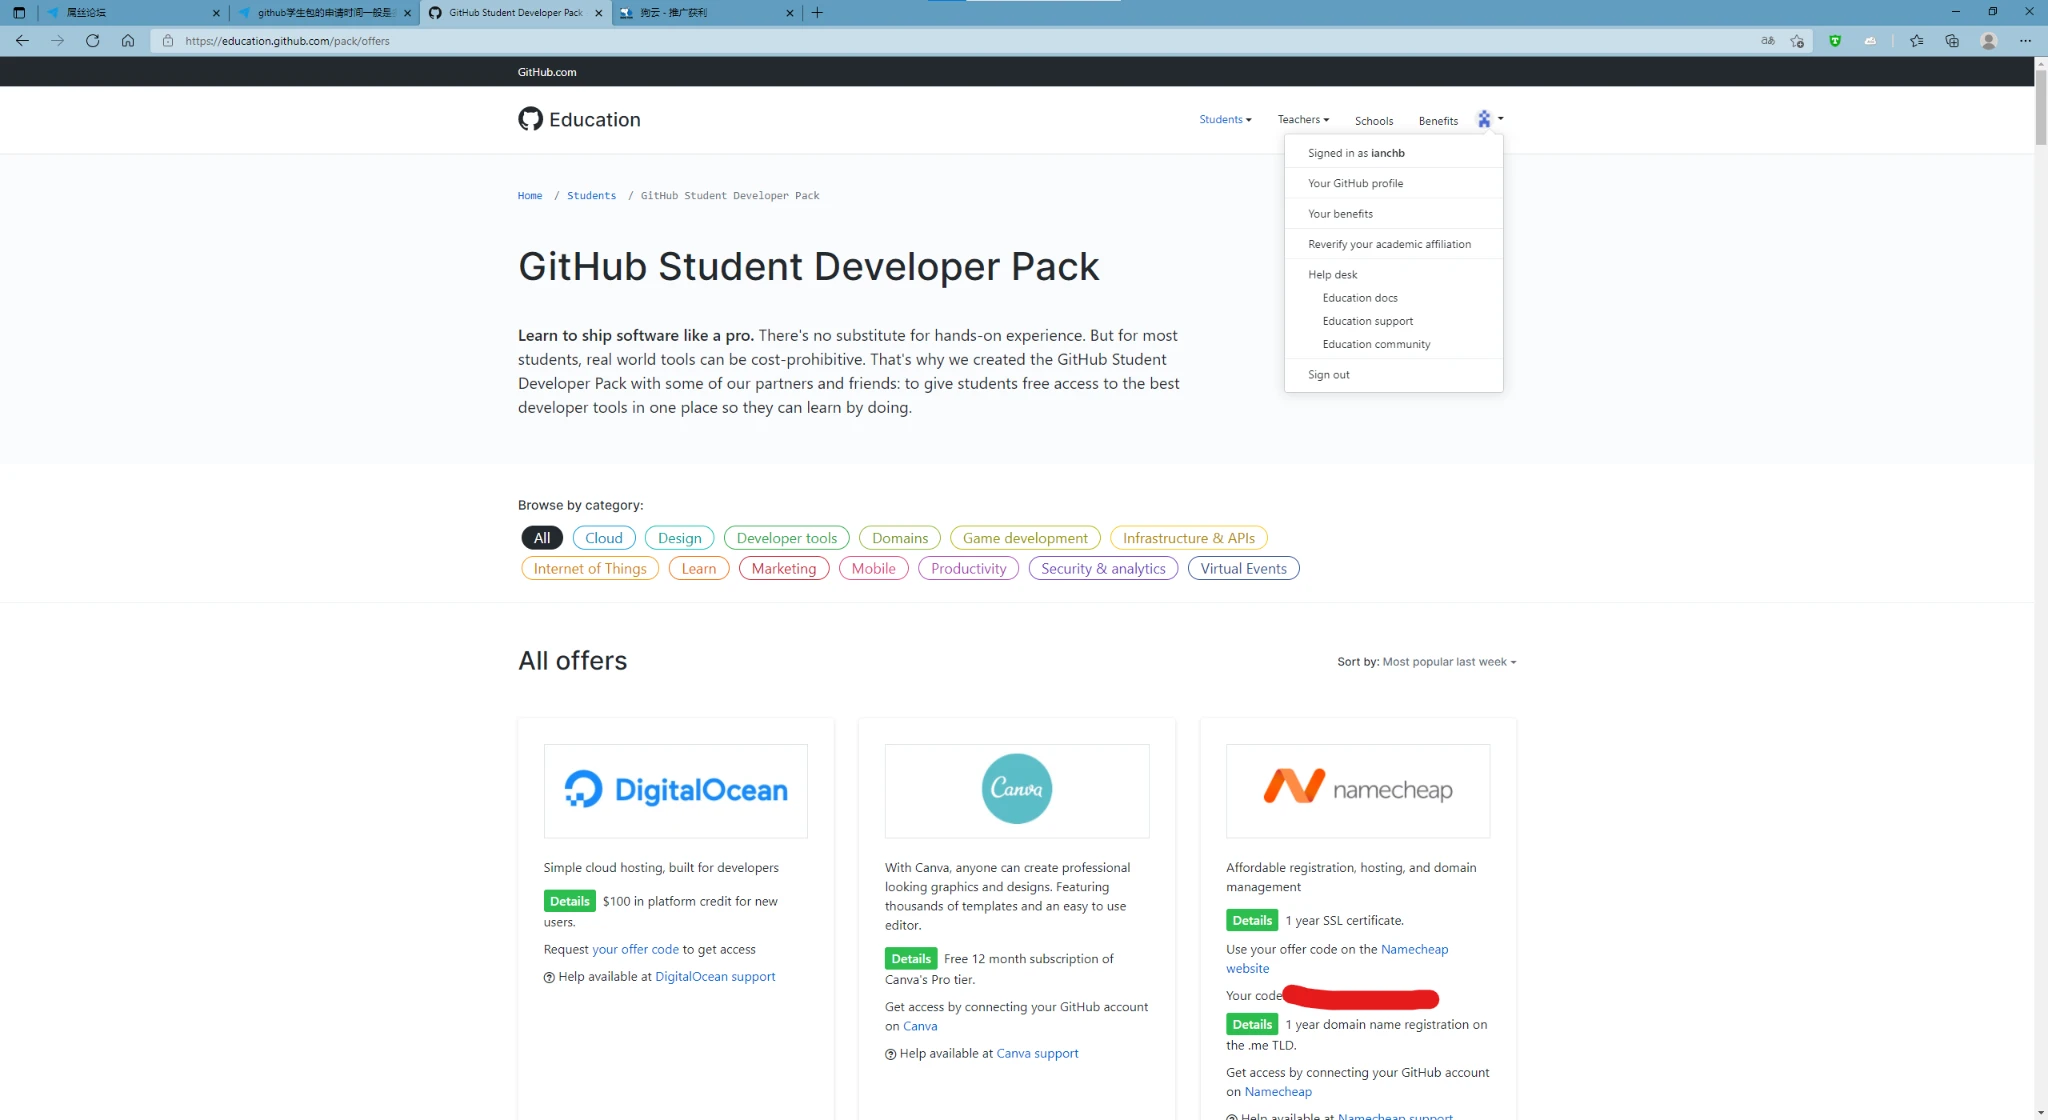Click the GitHub.com top bar link
Viewport: 2048px width, 1120px height.
coord(547,72)
